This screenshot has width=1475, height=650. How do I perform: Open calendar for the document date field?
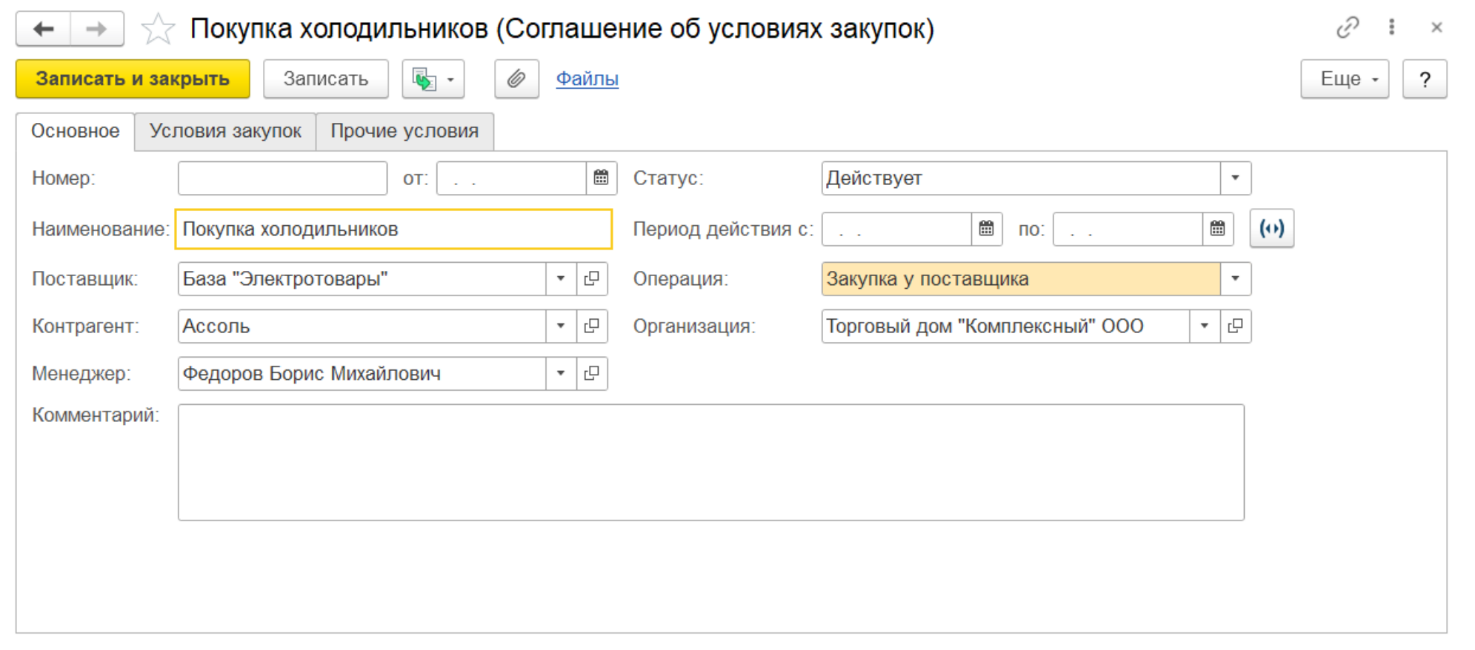[x=601, y=179]
